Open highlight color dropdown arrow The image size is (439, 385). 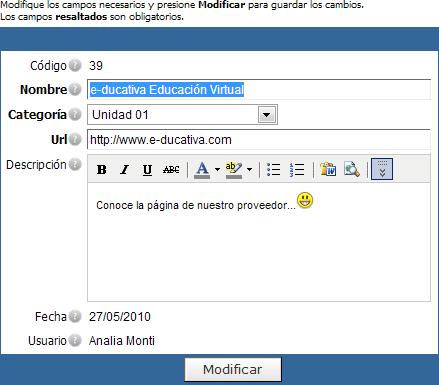[249, 170]
